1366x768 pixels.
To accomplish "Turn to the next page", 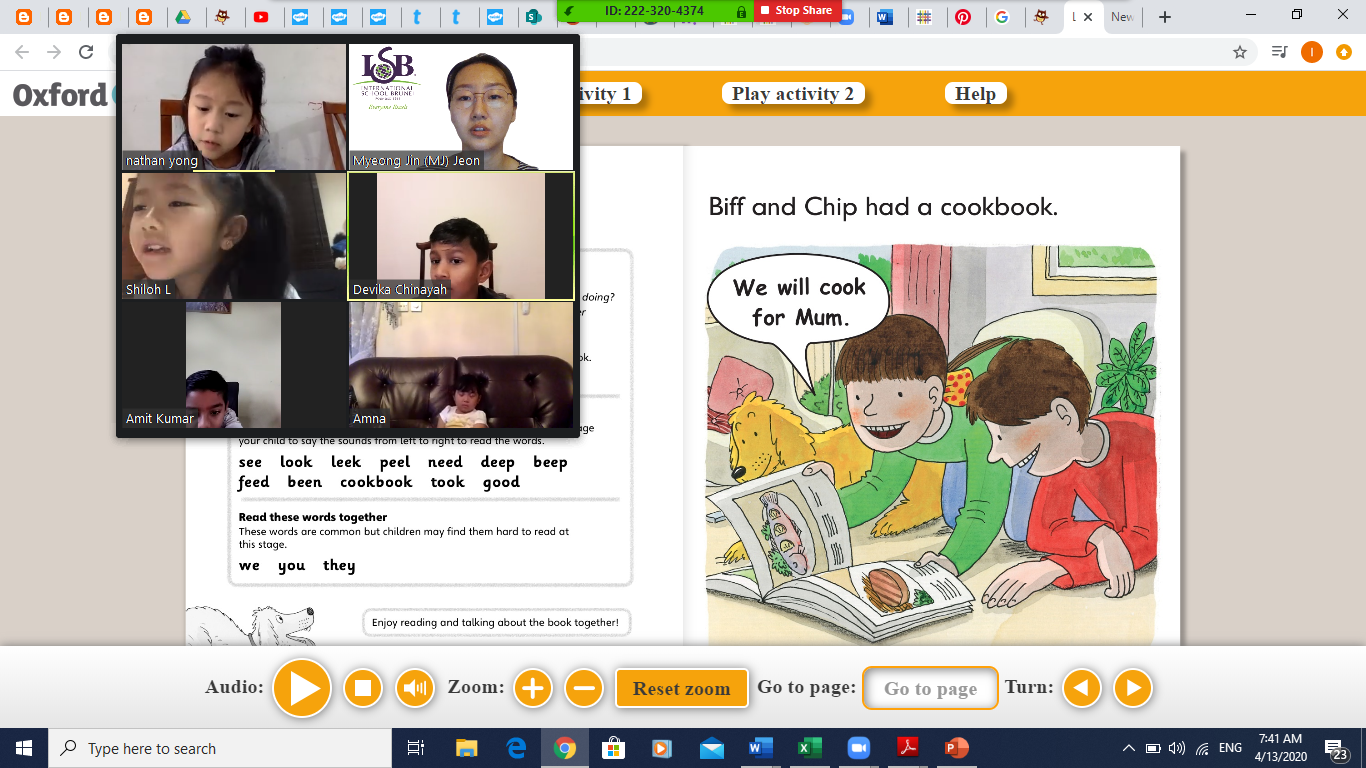I will point(1133,688).
